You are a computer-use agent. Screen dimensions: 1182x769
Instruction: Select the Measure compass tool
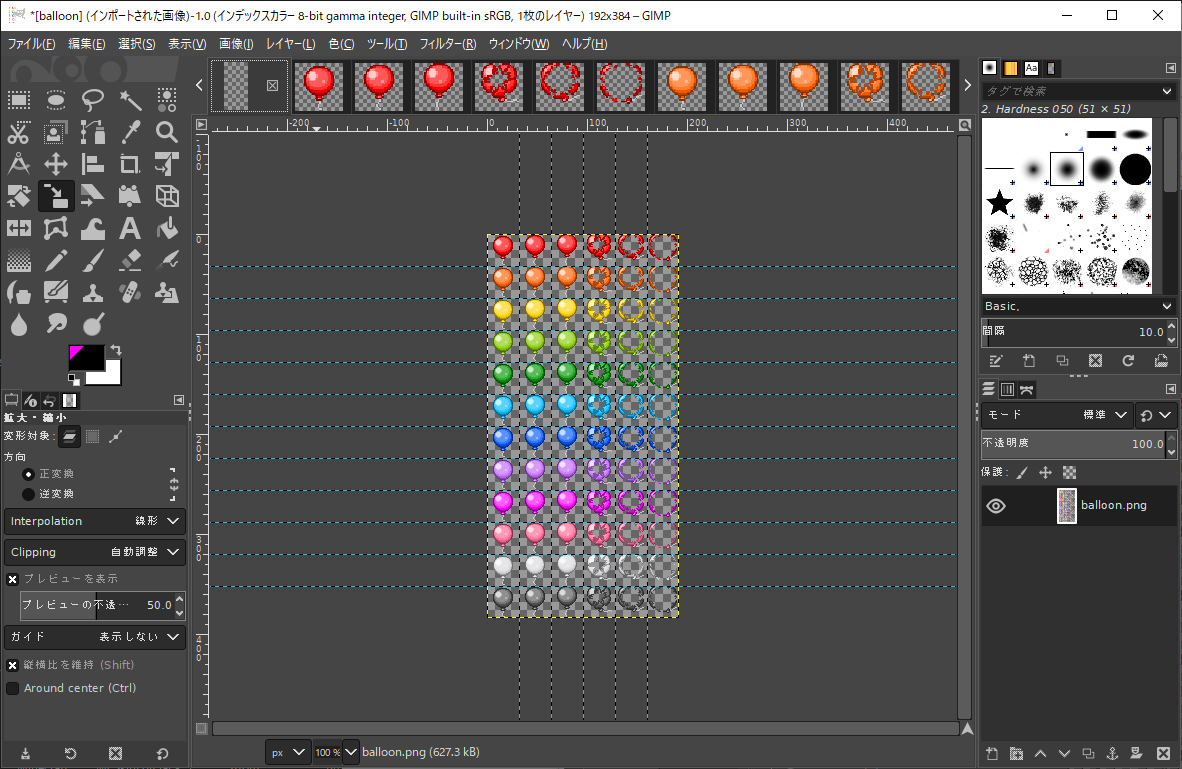click(x=19, y=164)
